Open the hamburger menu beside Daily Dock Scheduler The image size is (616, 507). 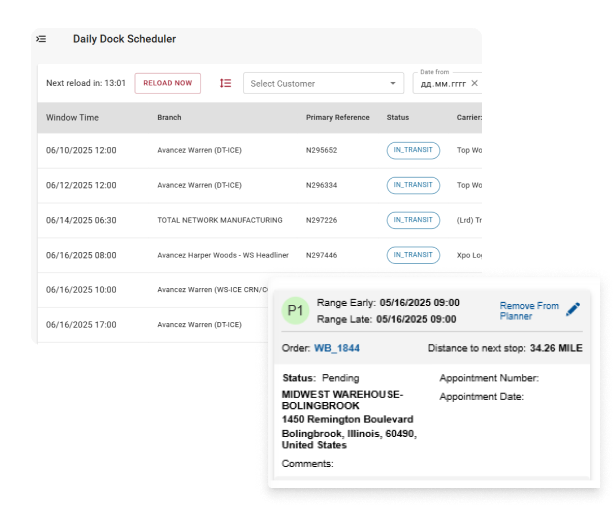41,39
